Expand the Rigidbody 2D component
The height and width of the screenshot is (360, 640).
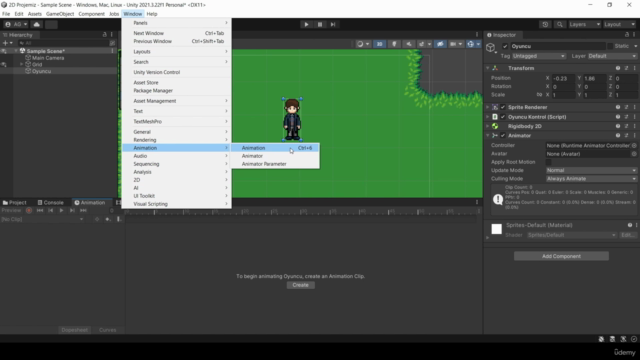[488, 126]
